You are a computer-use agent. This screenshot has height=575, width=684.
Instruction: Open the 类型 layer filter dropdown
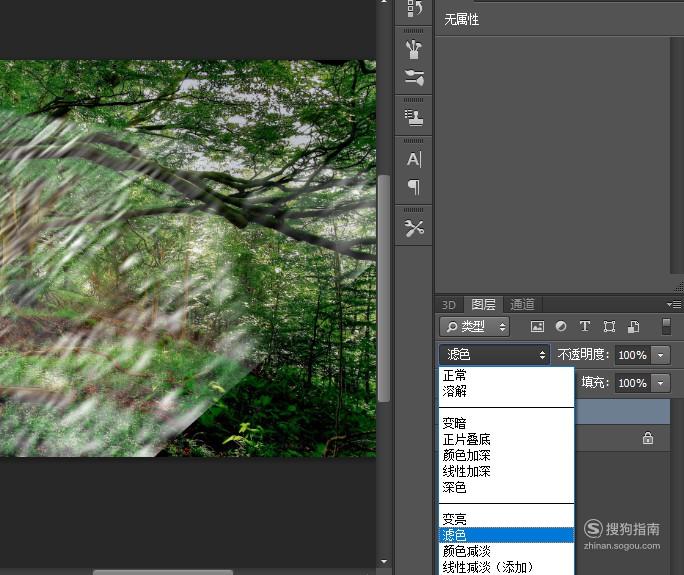coord(474,326)
